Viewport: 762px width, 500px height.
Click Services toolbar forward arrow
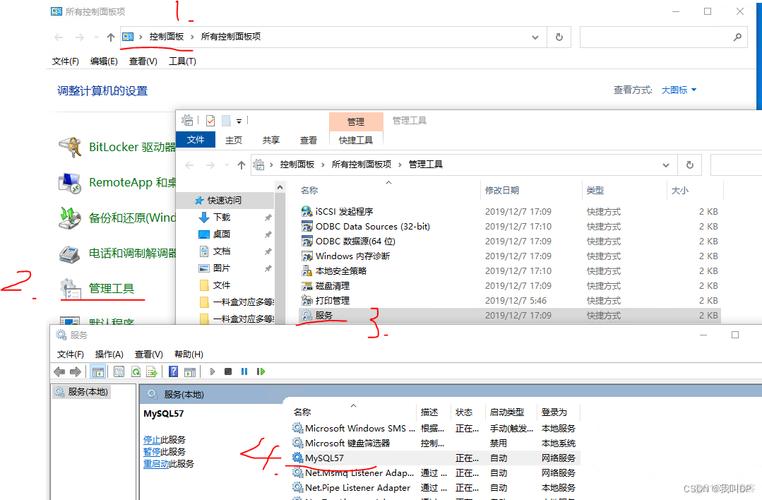click(x=75, y=372)
